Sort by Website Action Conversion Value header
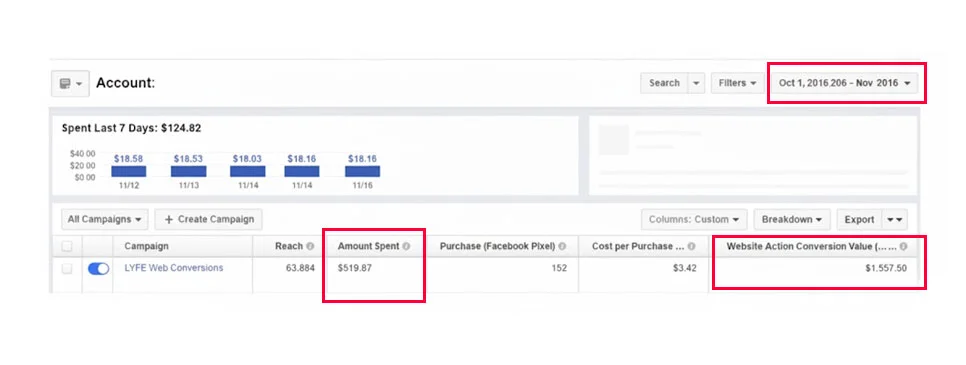The image size is (966, 365). pyautogui.click(x=811, y=246)
